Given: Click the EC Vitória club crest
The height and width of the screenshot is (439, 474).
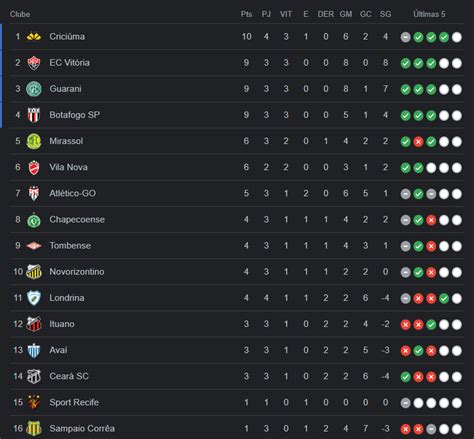Looking at the screenshot, I should [34, 63].
